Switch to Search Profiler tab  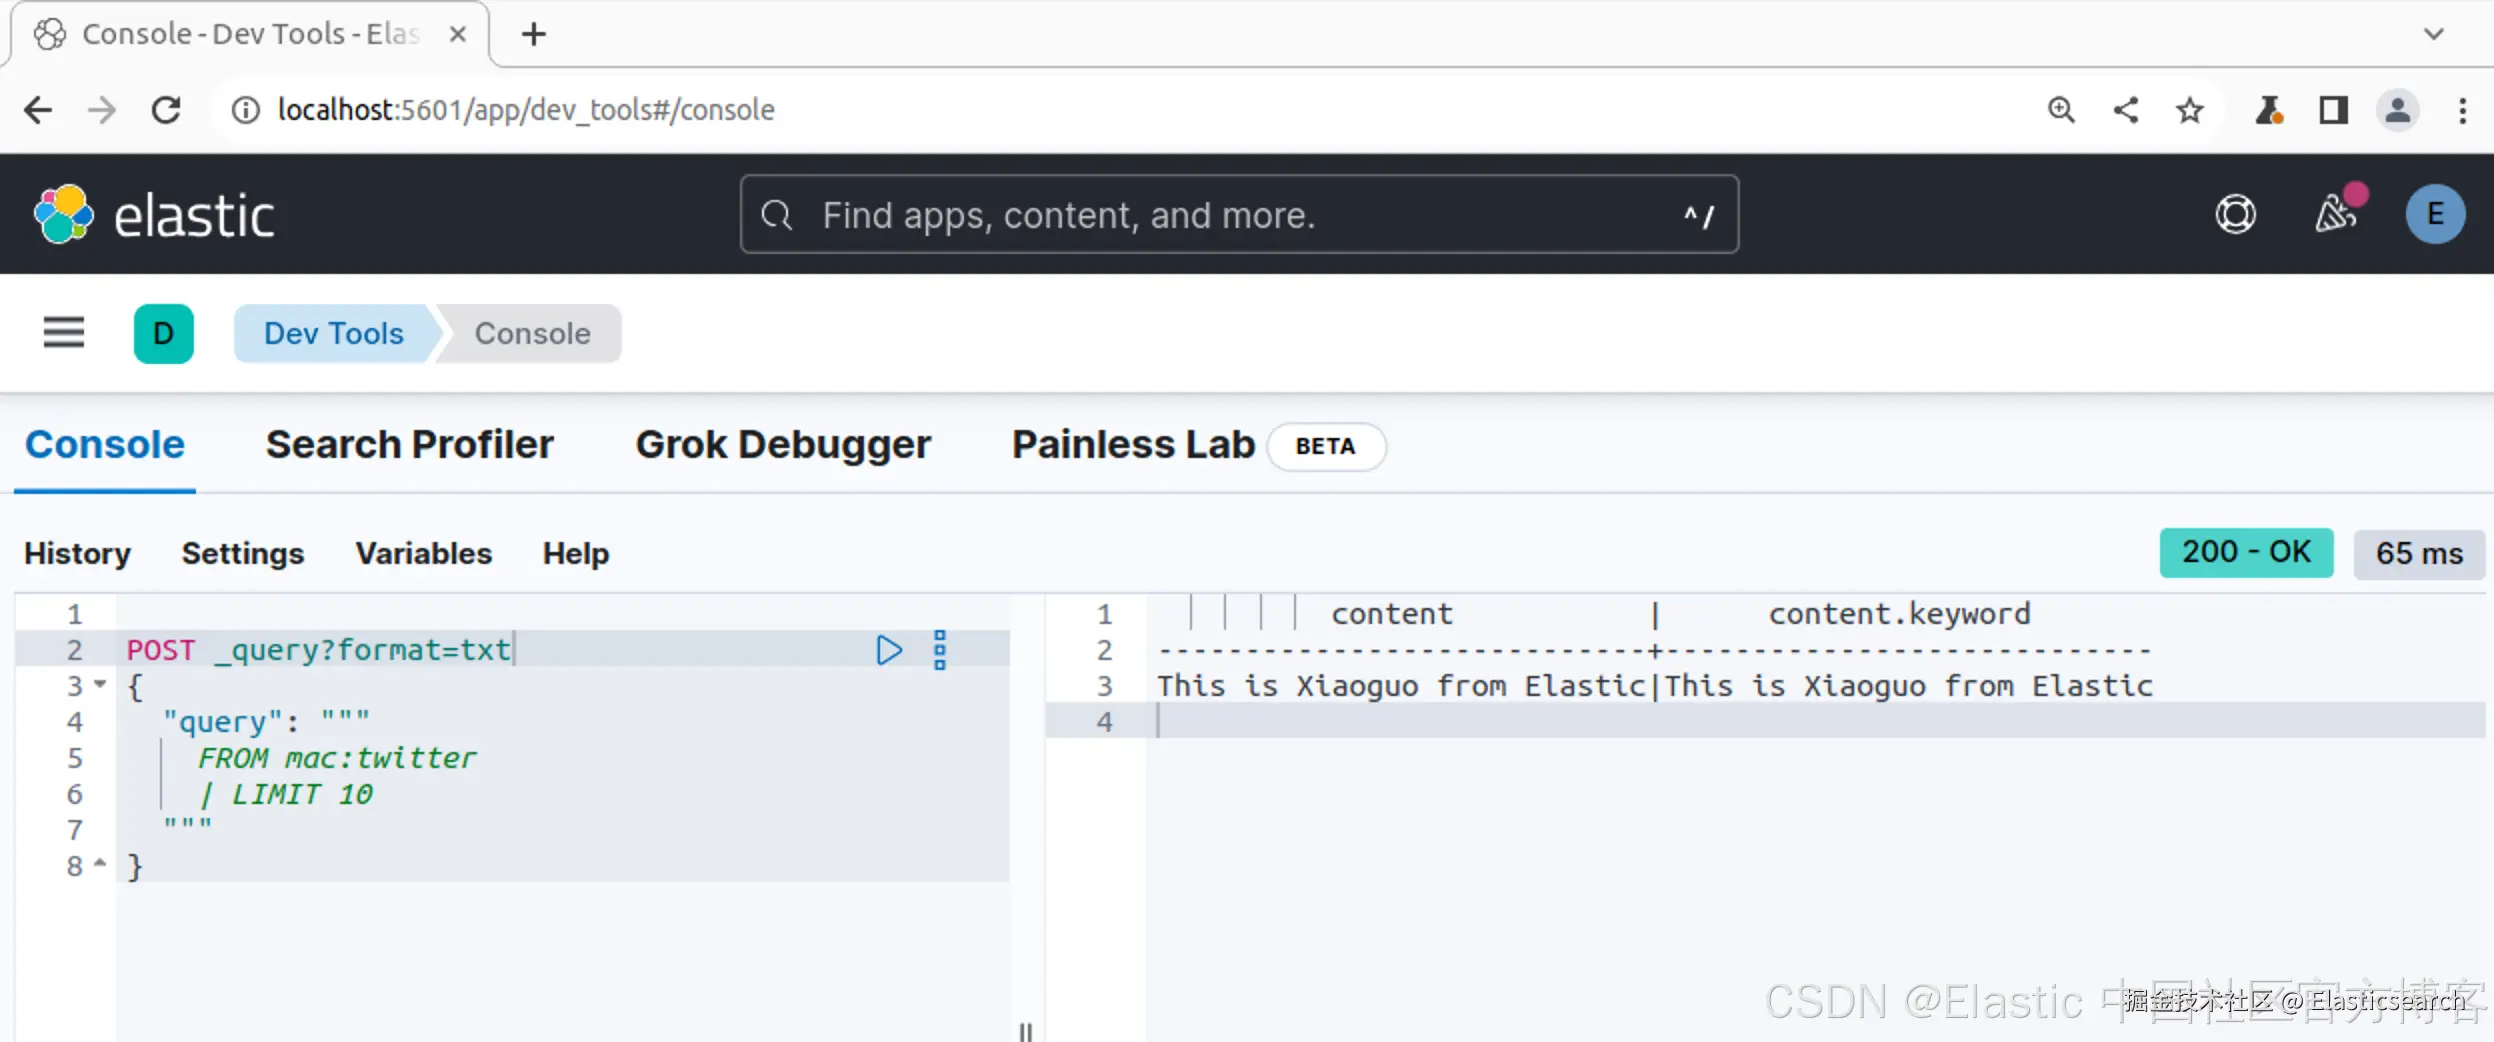point(409,445)
